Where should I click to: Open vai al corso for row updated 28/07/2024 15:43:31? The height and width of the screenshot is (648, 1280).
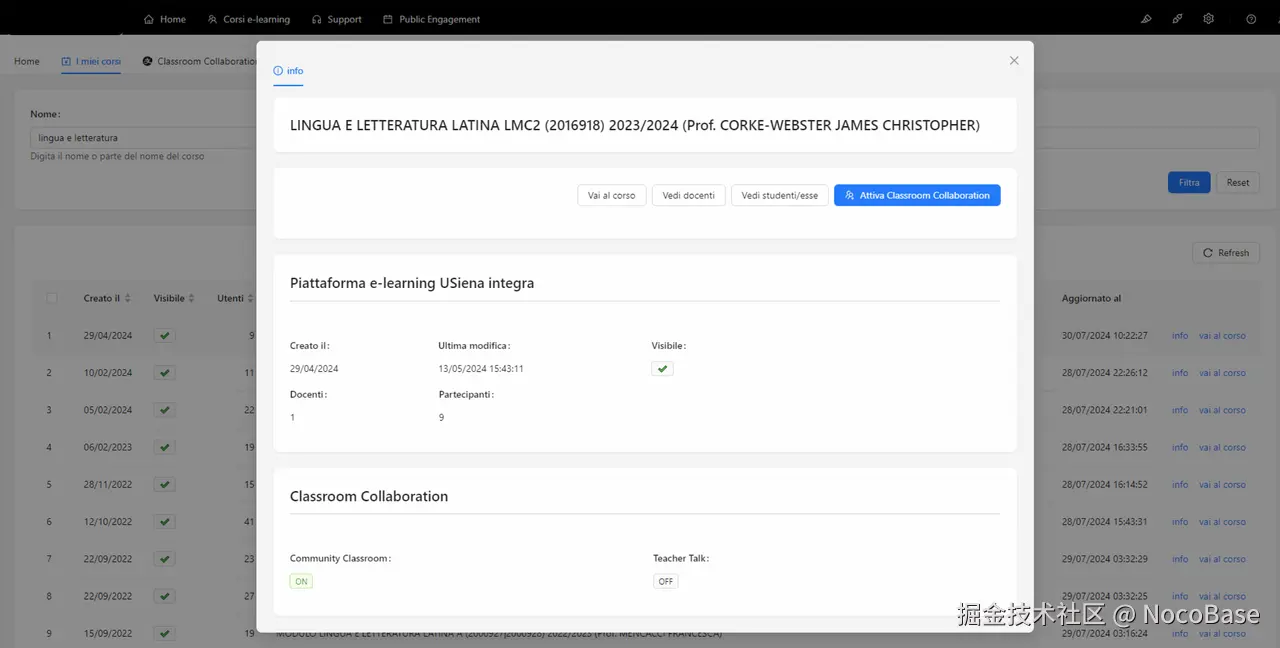tap(1222, 522)
